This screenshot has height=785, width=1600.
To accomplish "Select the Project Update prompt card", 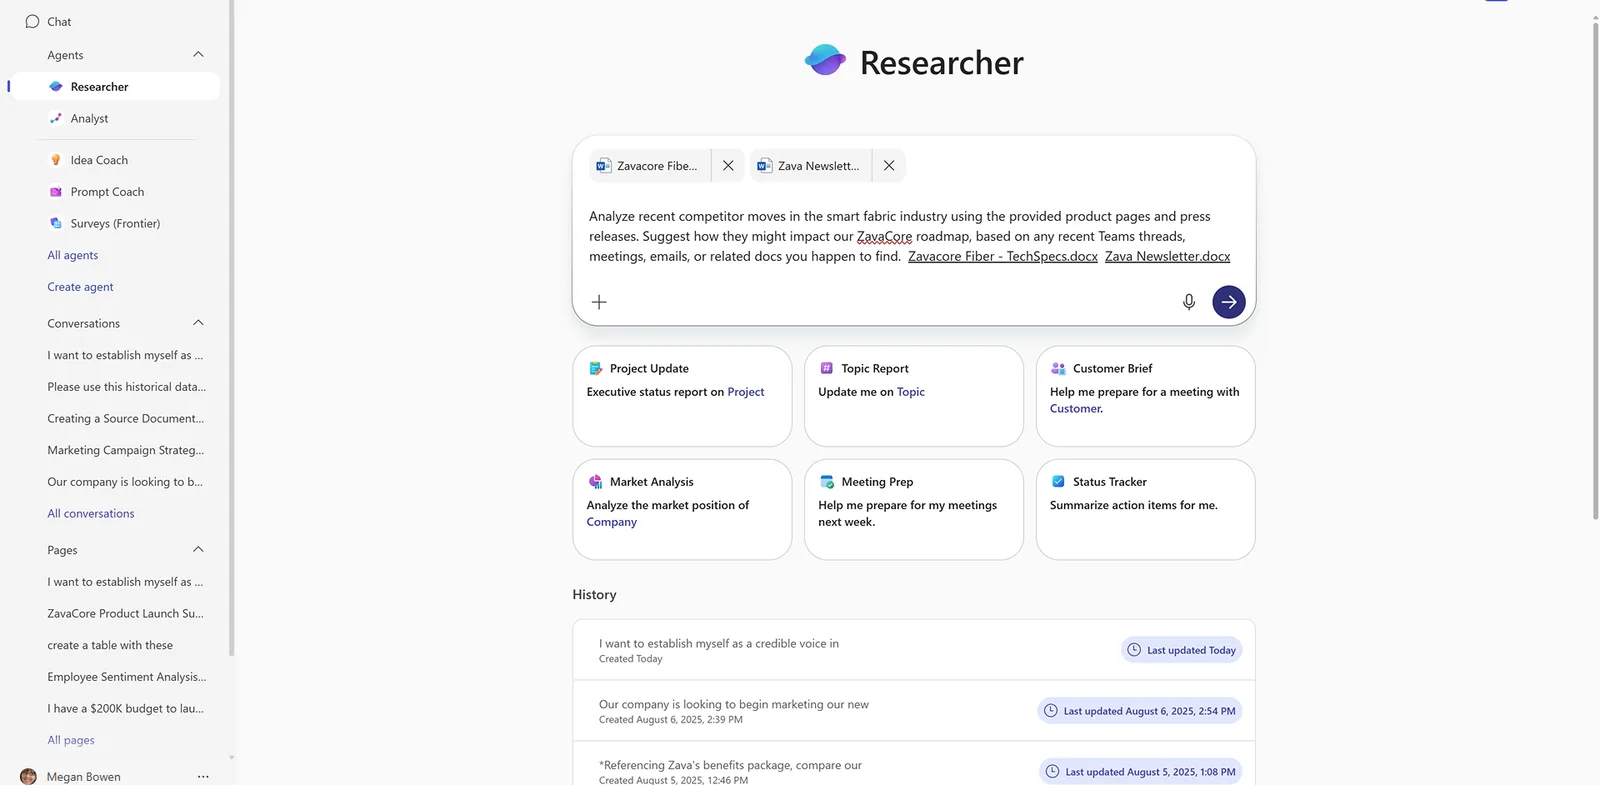I will click(682, 396).
